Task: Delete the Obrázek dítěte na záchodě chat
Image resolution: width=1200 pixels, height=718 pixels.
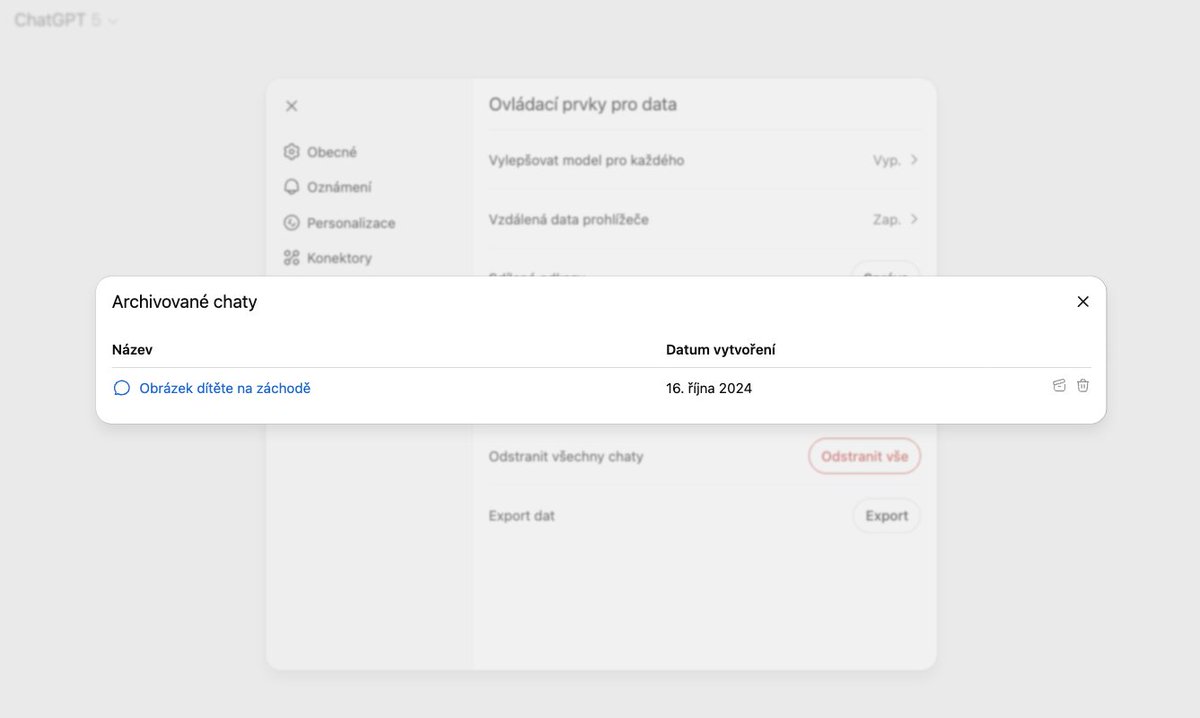Action: [1083, 386]
